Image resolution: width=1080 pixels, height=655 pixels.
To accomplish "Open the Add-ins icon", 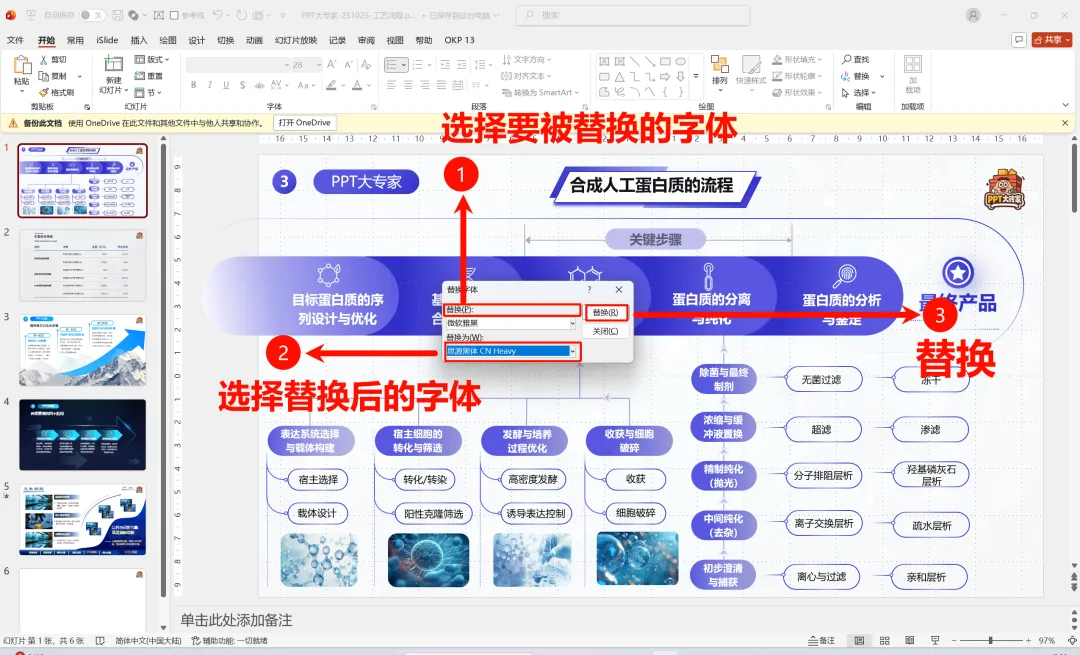I will (913, 65).
